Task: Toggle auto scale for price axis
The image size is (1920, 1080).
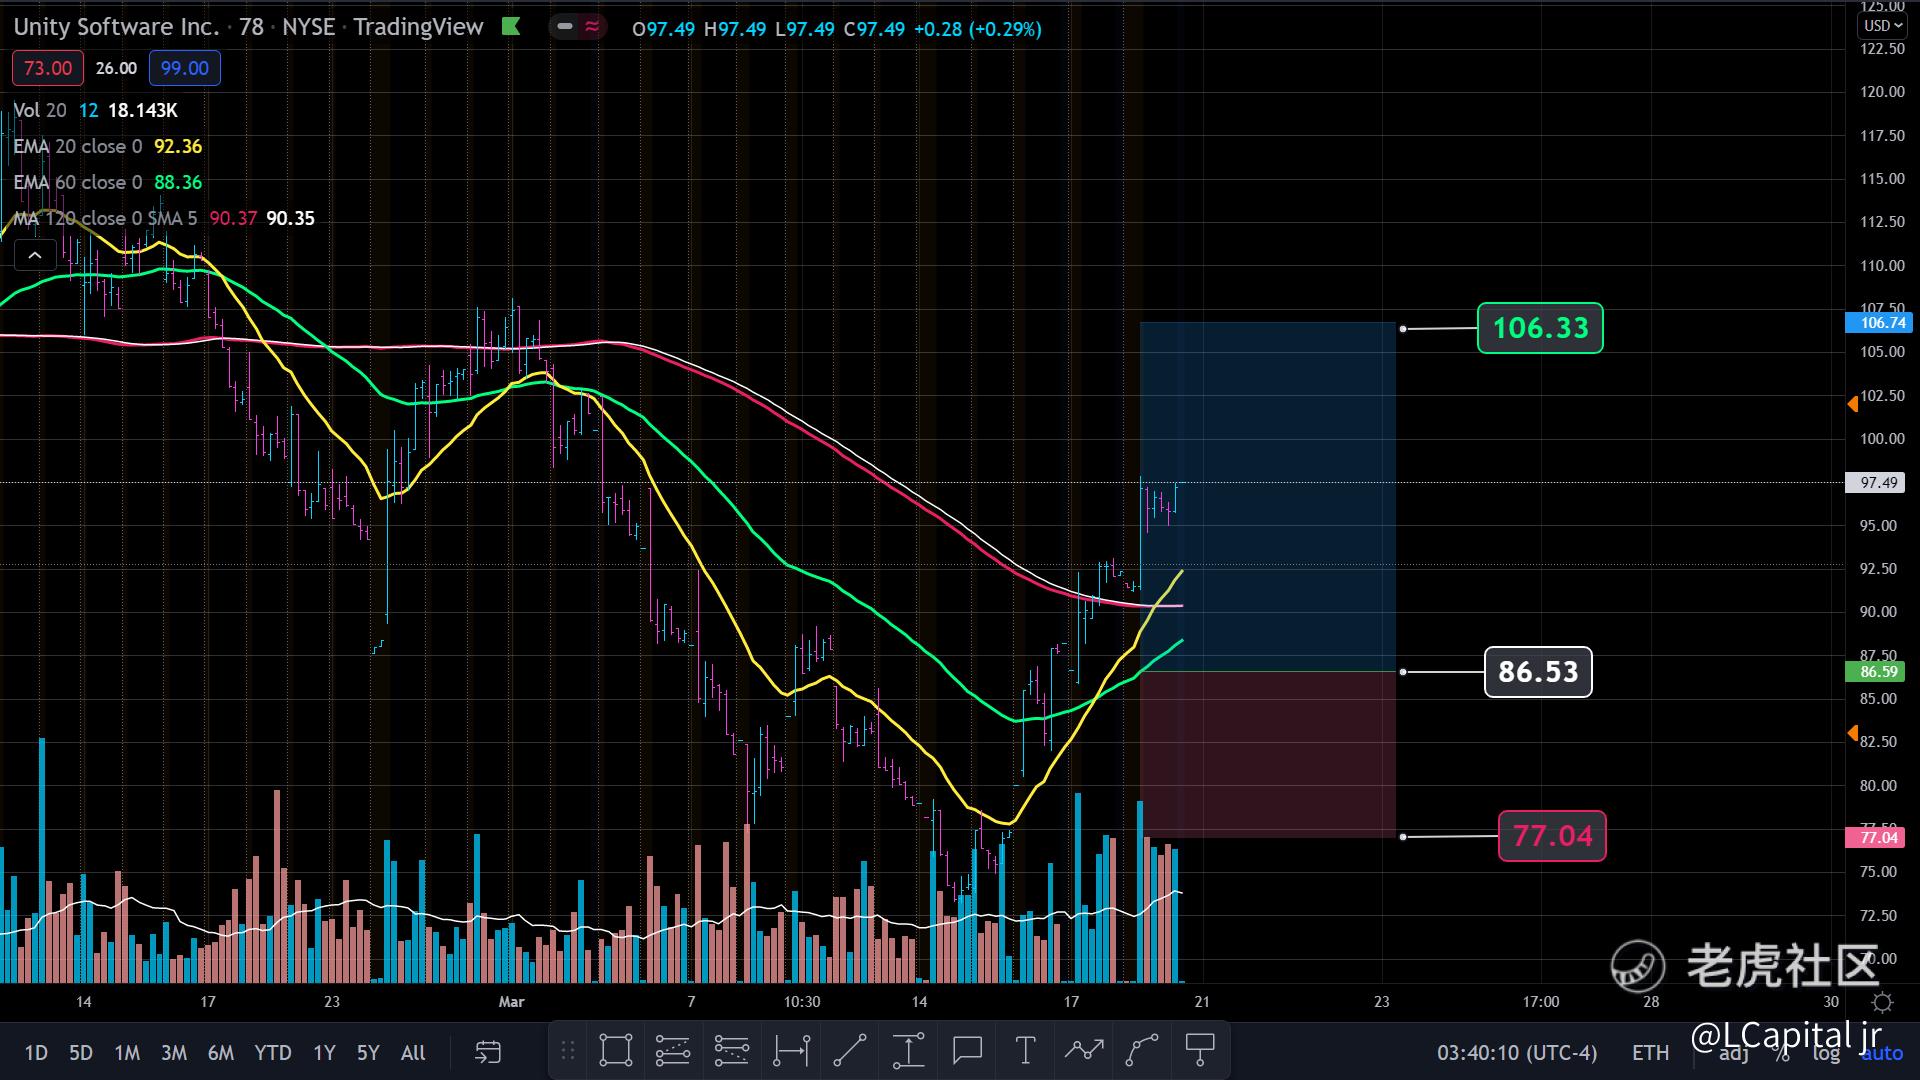Action: tap(1882, 1053)
